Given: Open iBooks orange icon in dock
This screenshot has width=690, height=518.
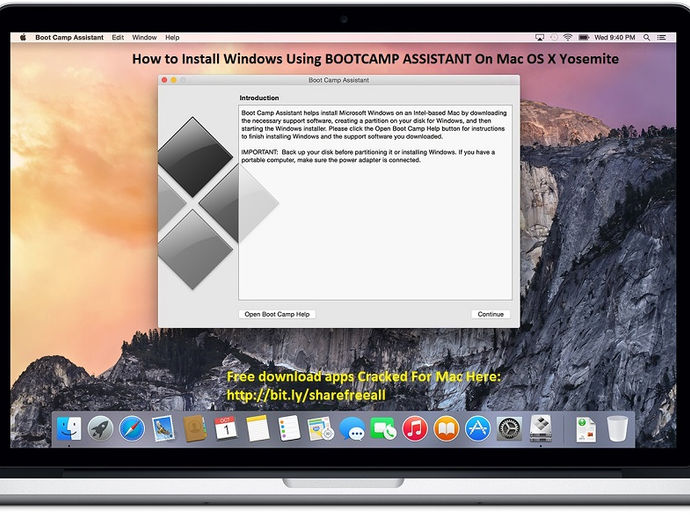Looking at the screenshot, I should pyautogui.click(x=446, y=429).
